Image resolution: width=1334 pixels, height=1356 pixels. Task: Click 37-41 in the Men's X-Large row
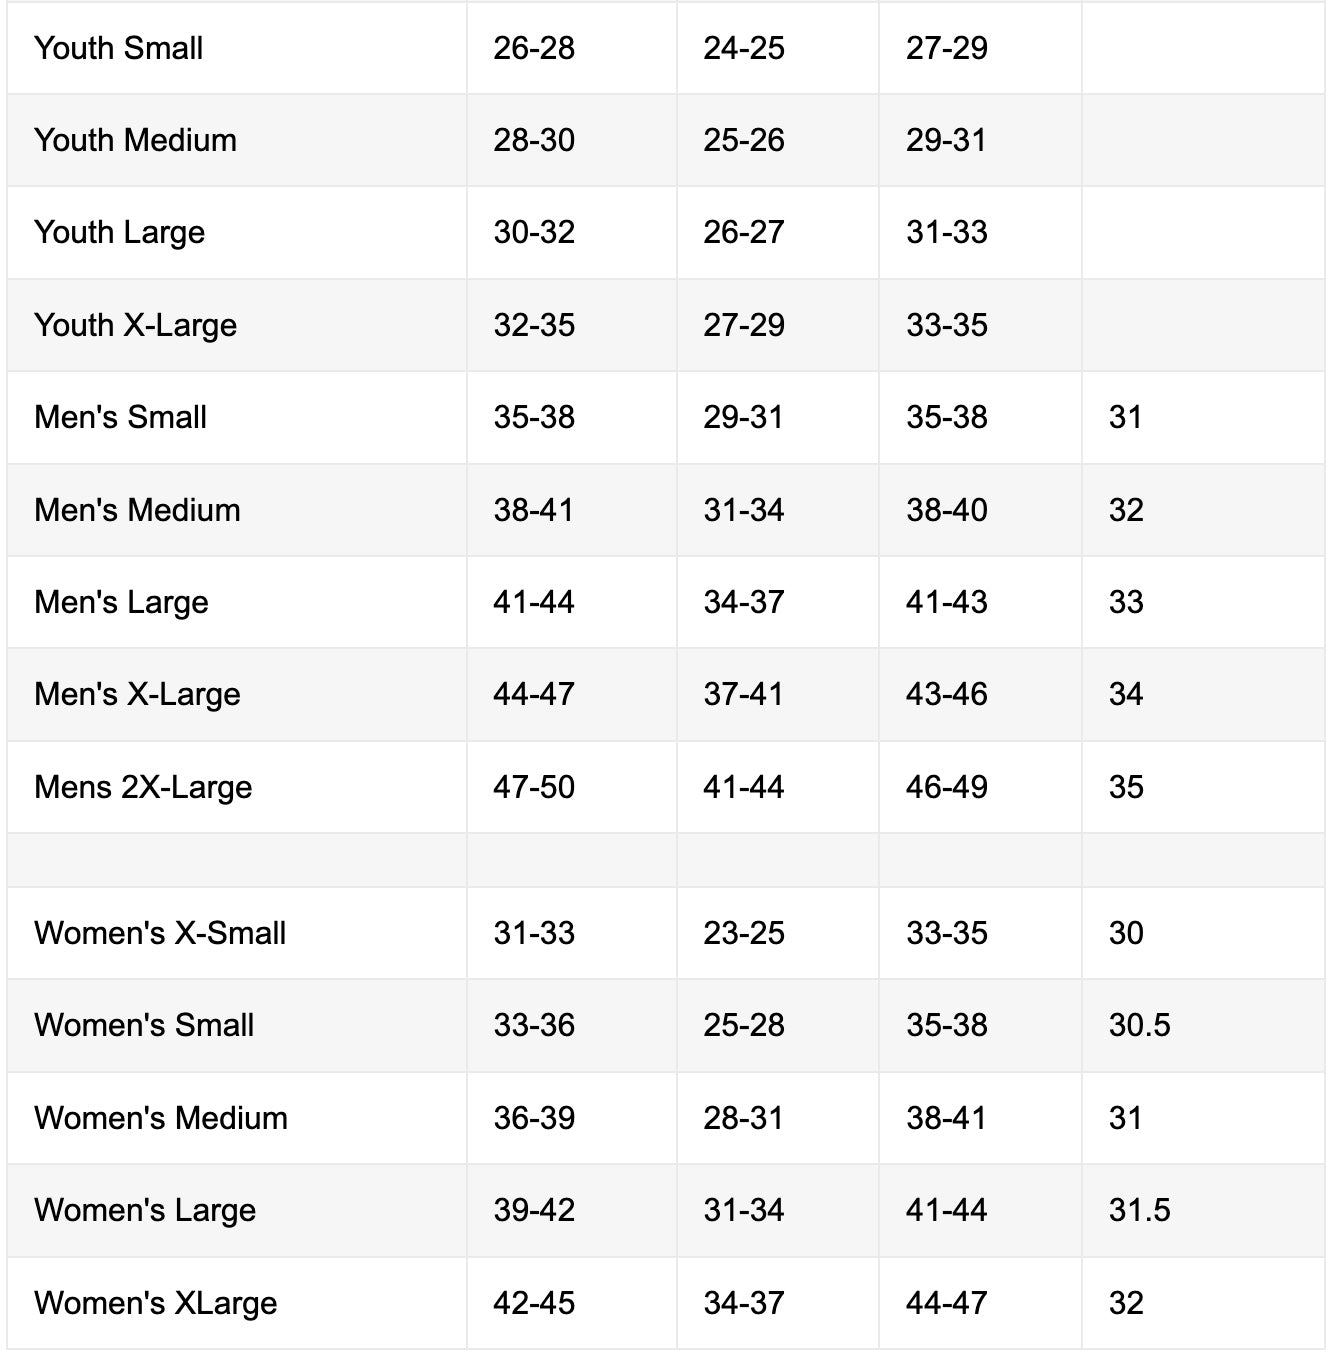point(743,694)
